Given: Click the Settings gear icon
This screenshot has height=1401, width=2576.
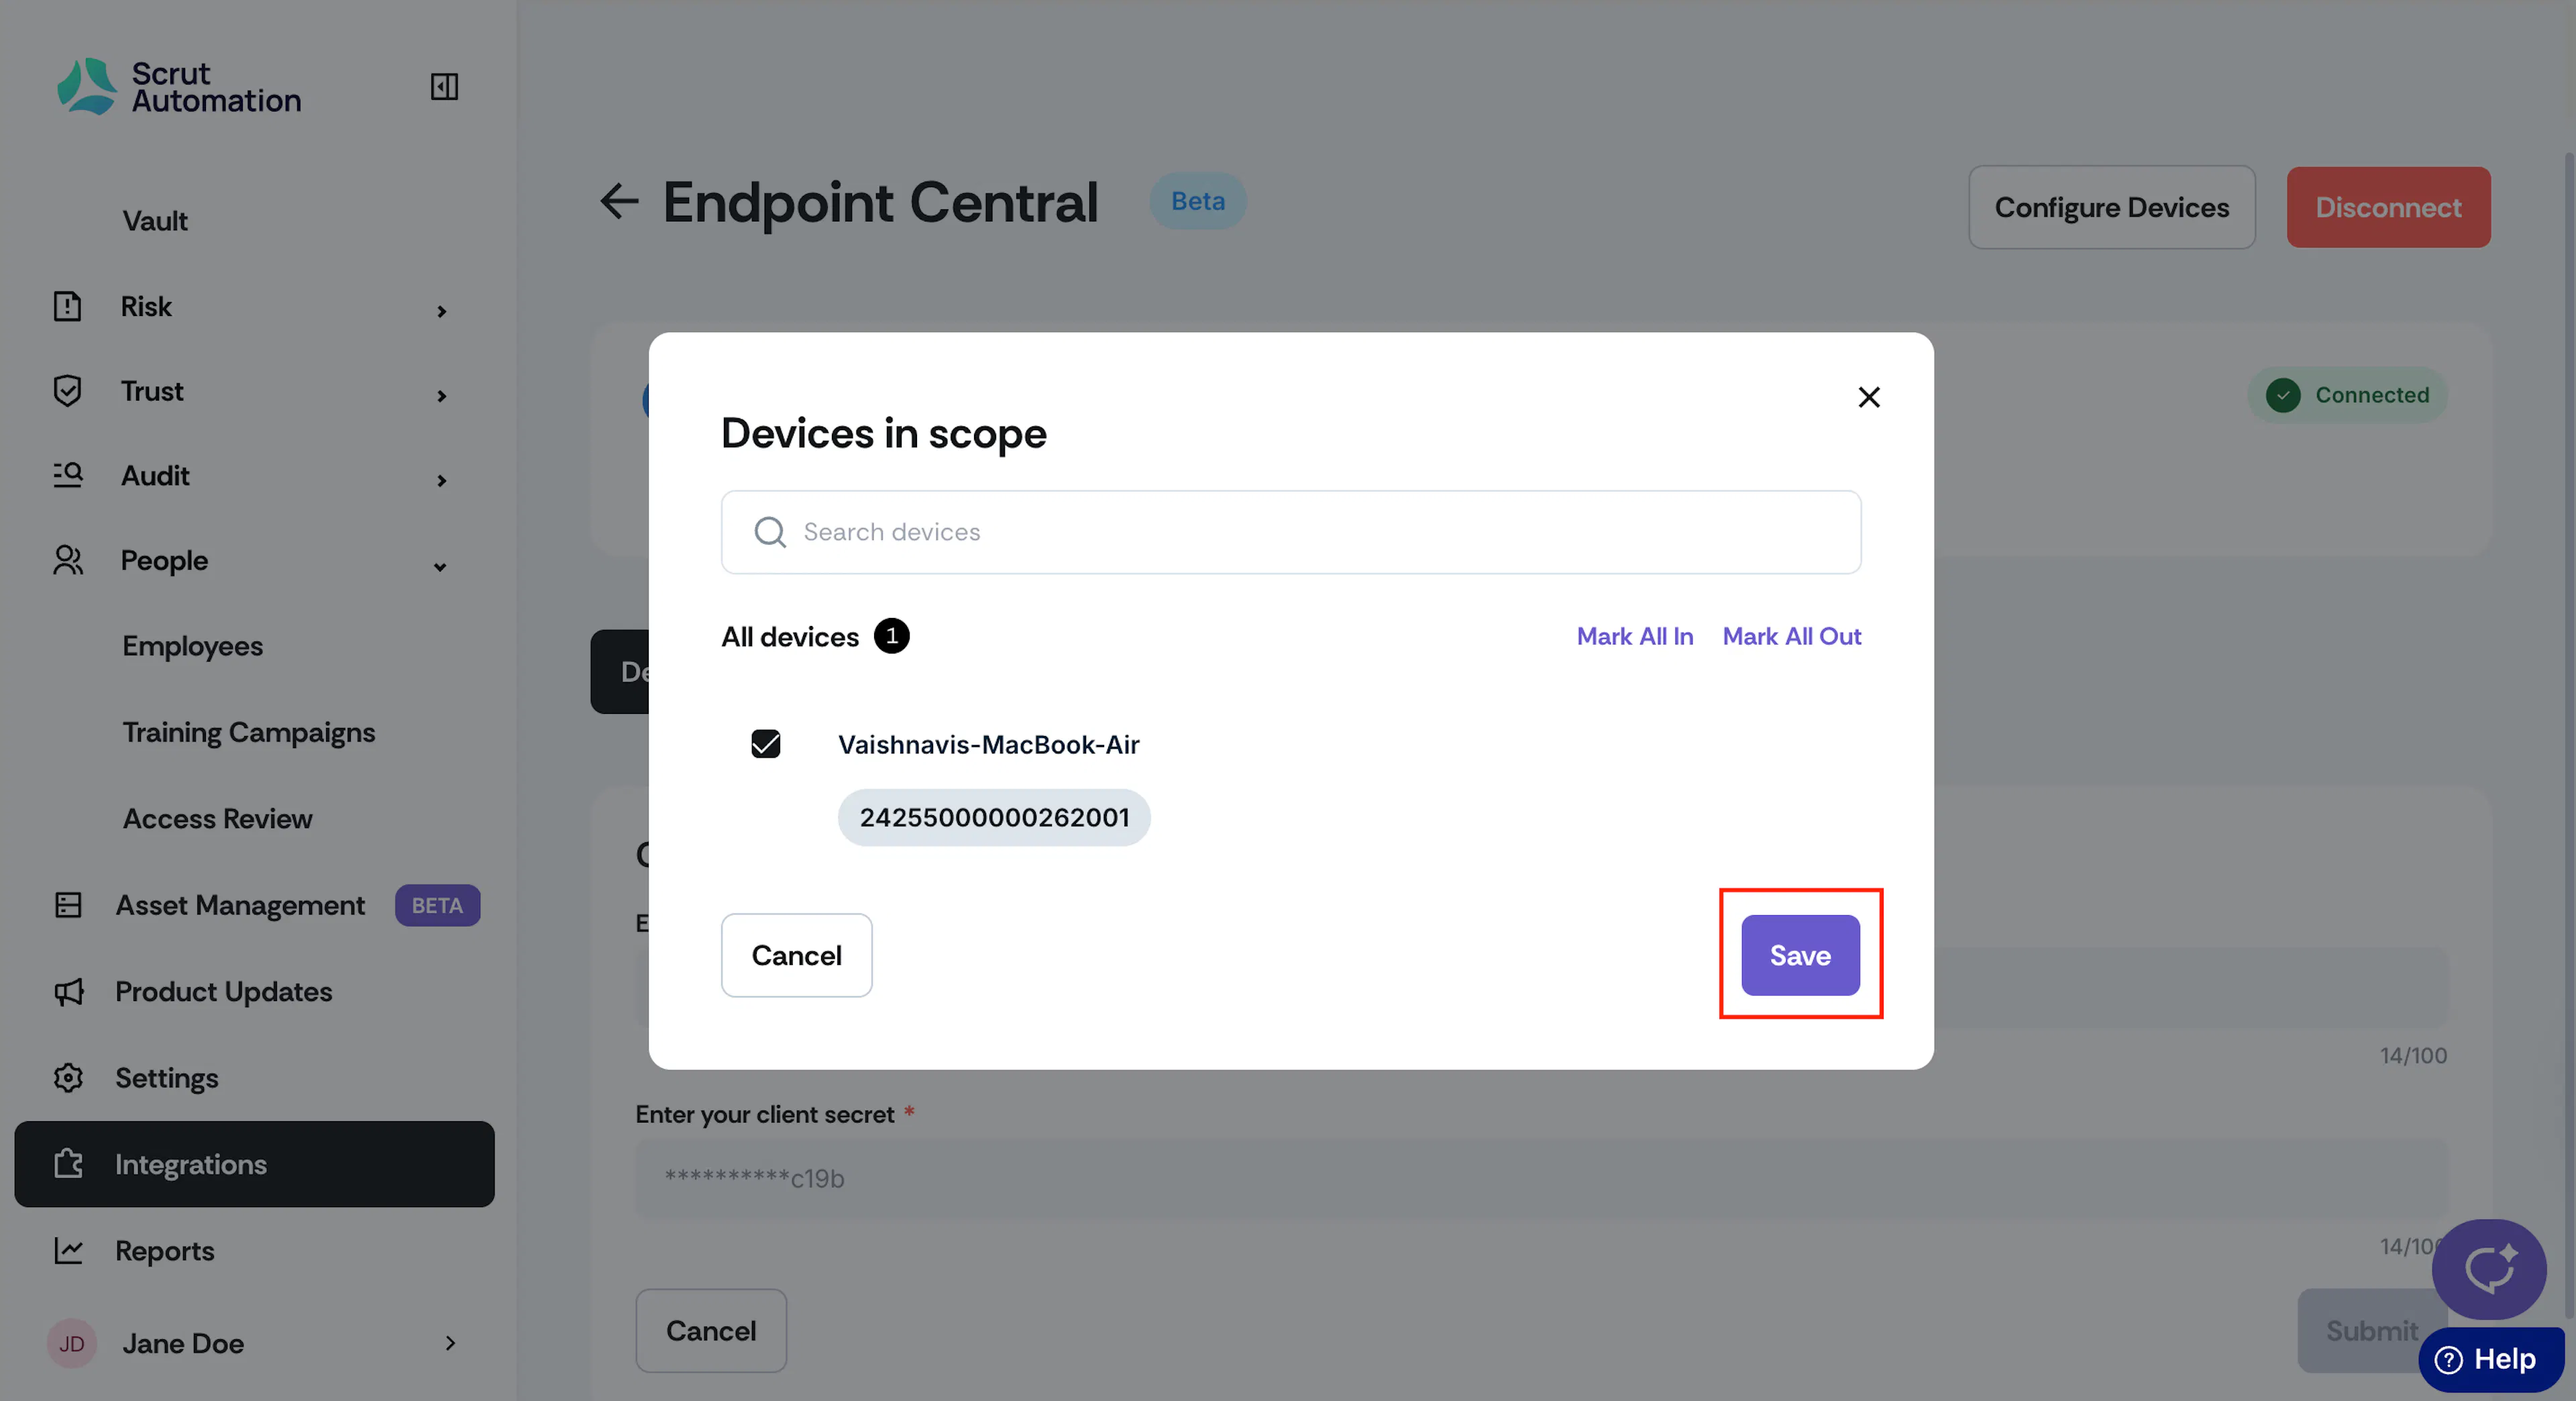Looking at the screenshot, I should point(68,1078).
